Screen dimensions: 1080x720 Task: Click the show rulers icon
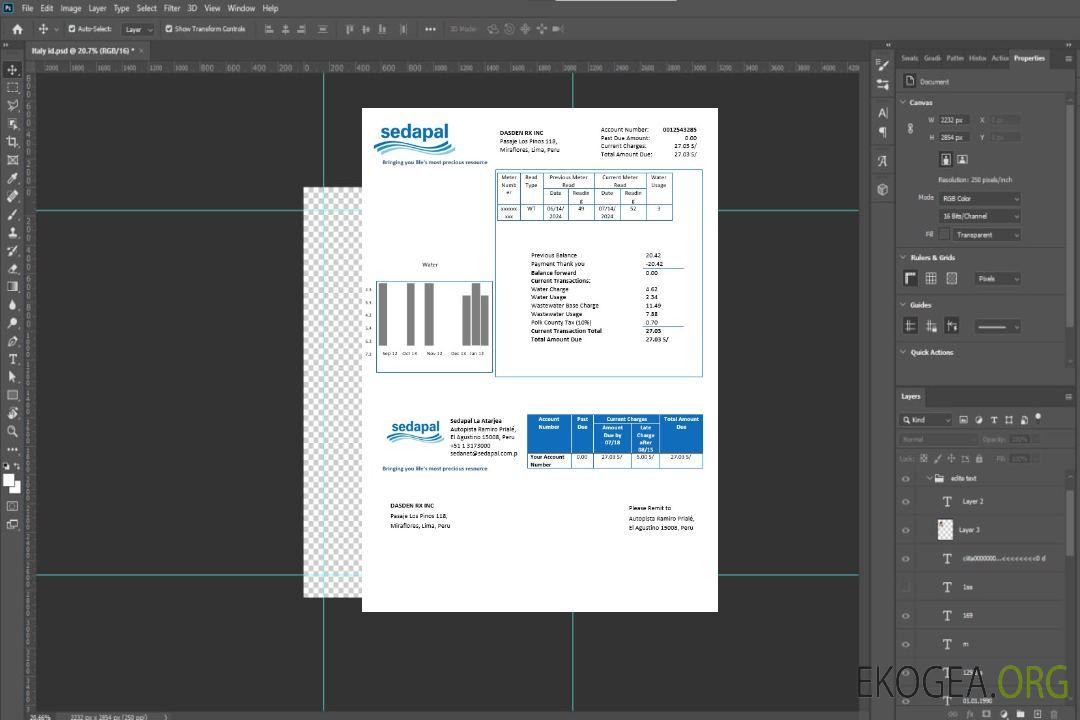click(910, 279)
